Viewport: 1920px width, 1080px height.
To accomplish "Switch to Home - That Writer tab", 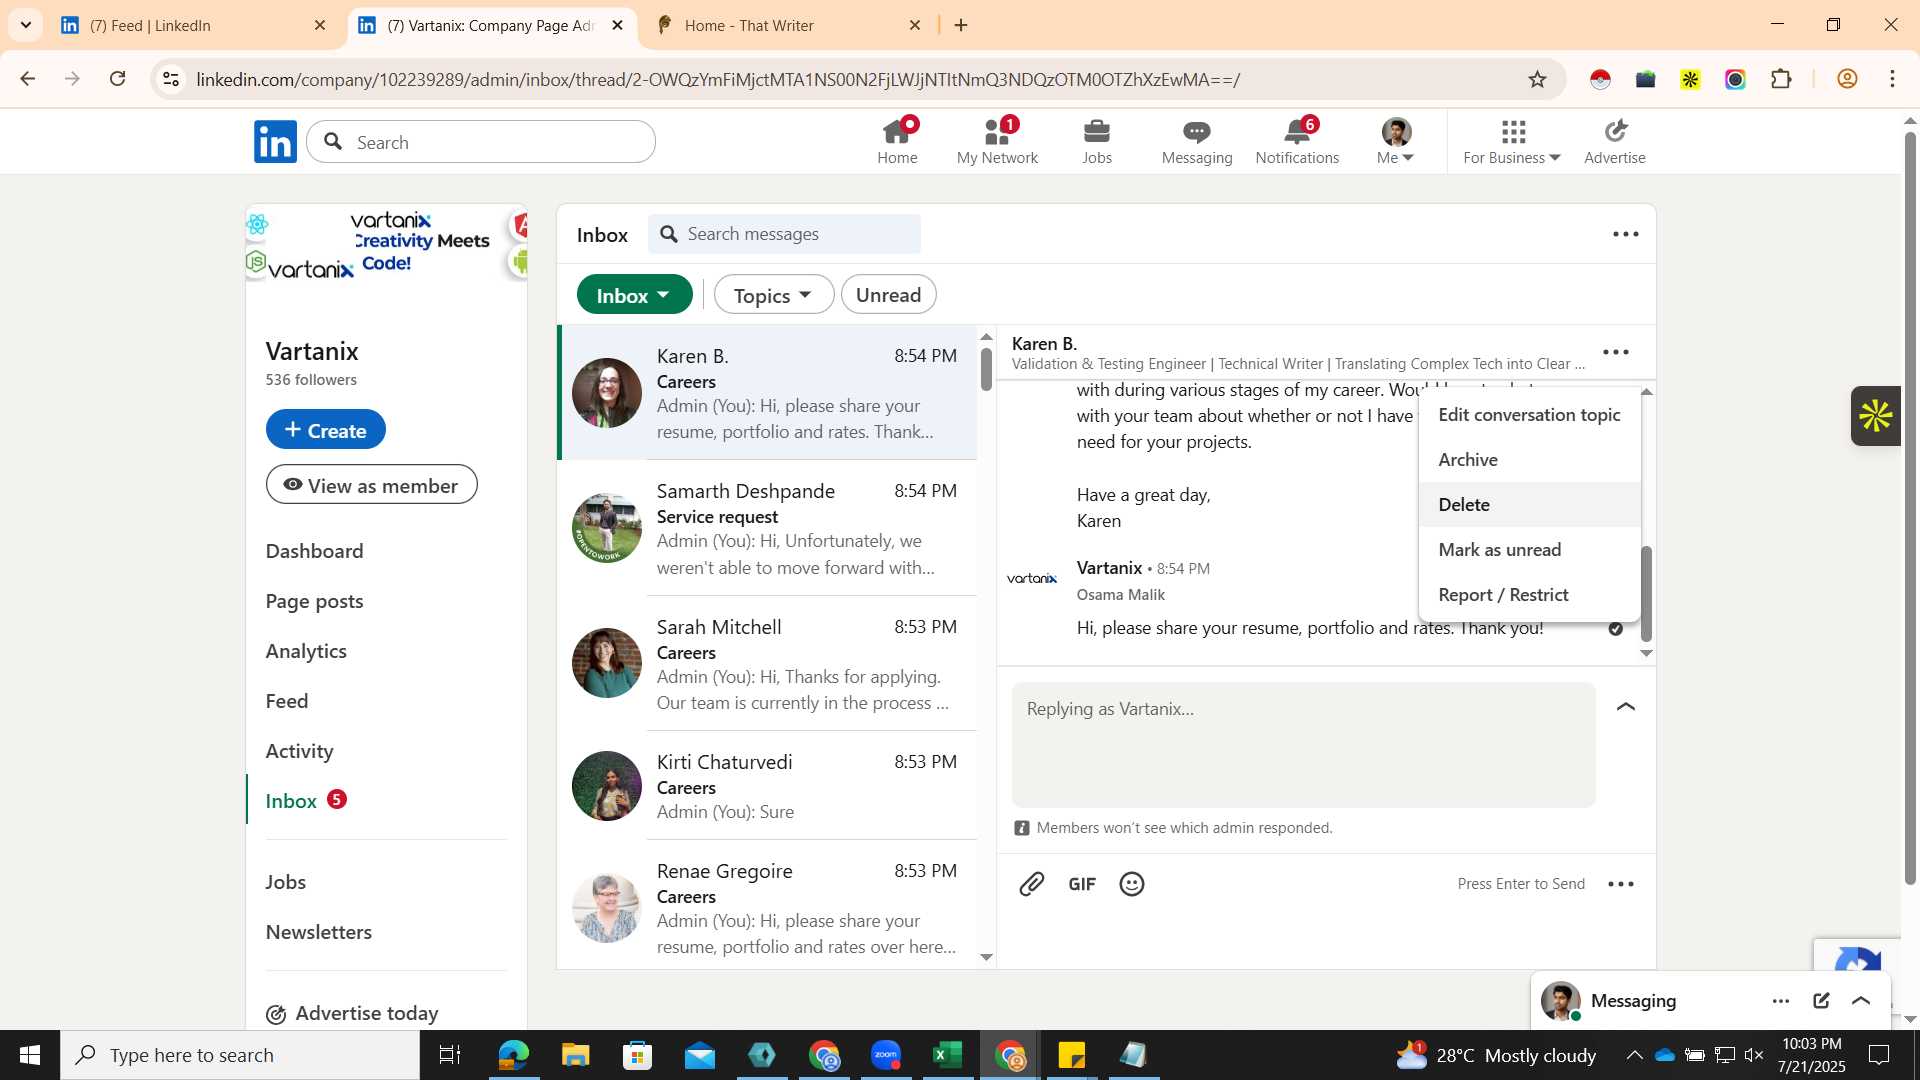I will 786,25.
